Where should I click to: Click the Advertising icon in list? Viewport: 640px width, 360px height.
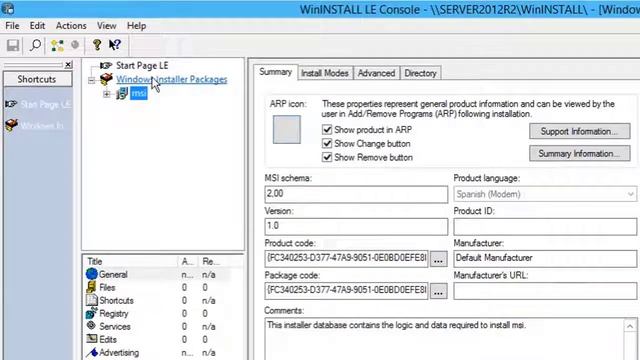tap(92, 352)
